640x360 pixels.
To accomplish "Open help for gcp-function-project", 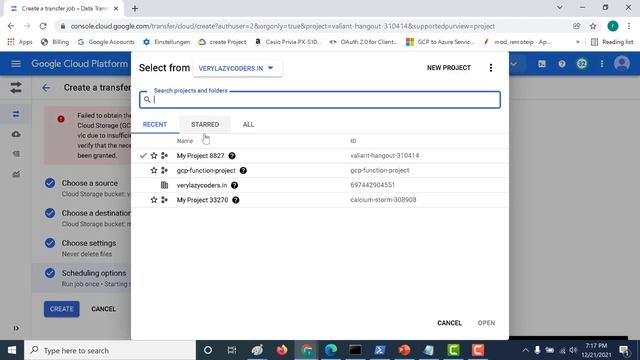I will [243, 170].
